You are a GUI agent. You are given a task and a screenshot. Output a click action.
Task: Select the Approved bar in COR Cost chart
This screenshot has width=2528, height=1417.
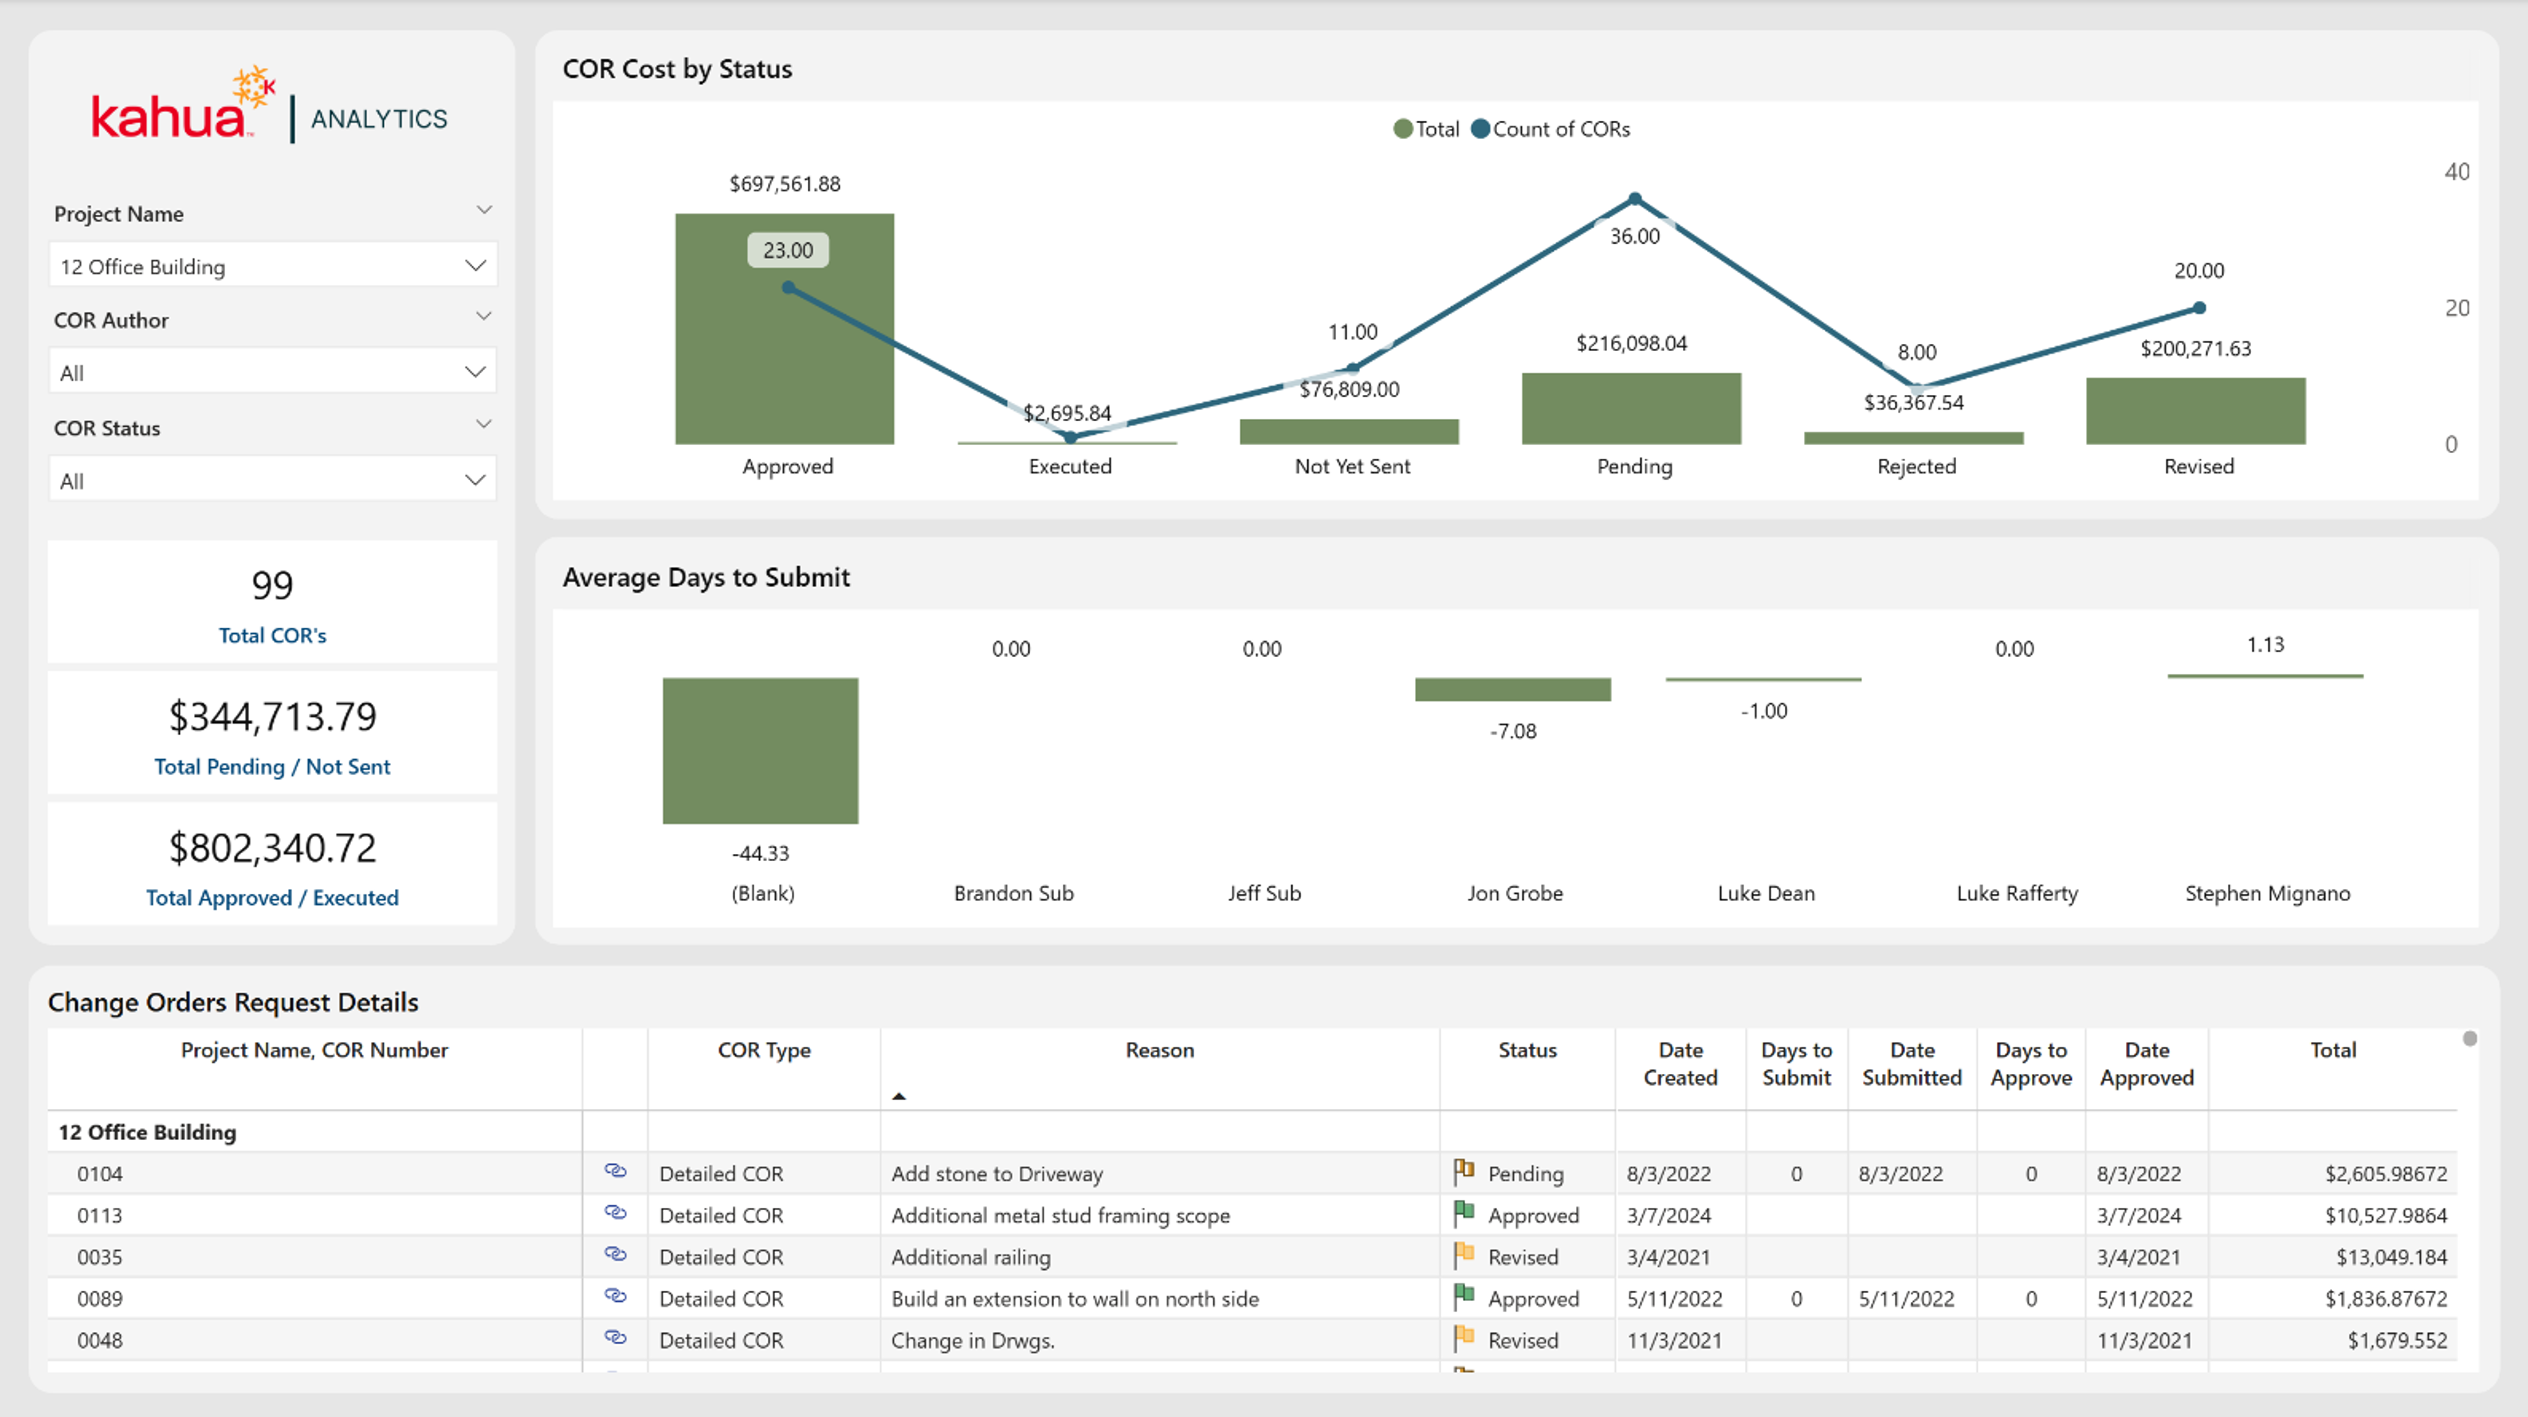pyautogui.click(x=784, y=328)
